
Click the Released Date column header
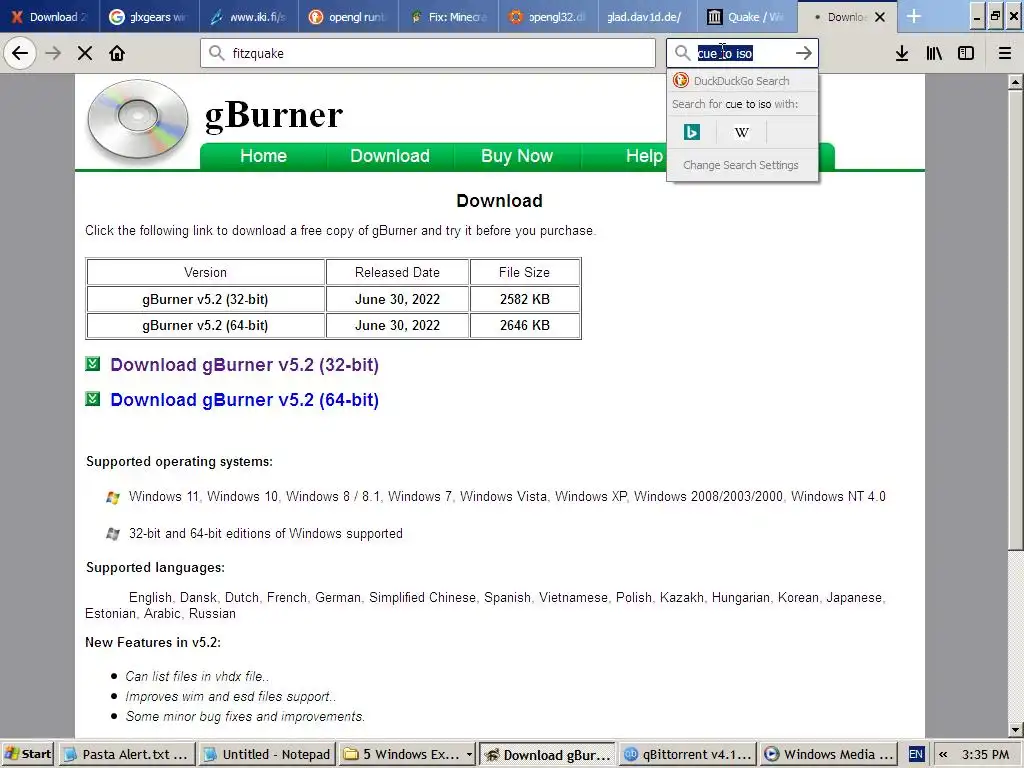click(x=397, y=272)
